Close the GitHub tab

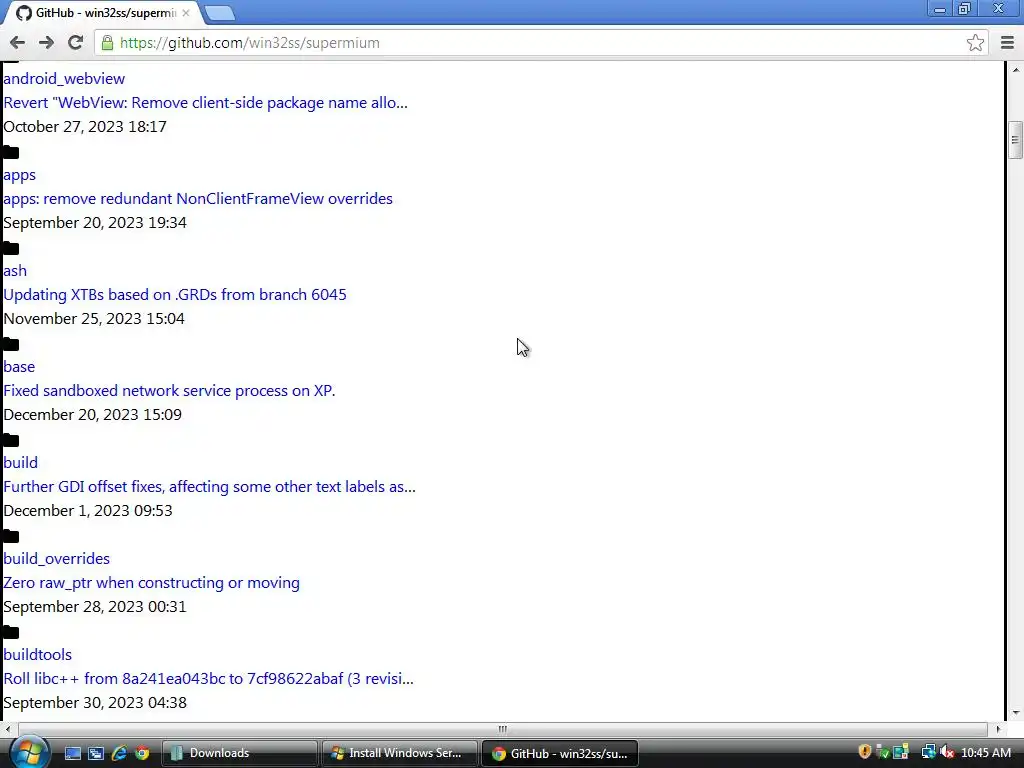[x=186, y=13]
